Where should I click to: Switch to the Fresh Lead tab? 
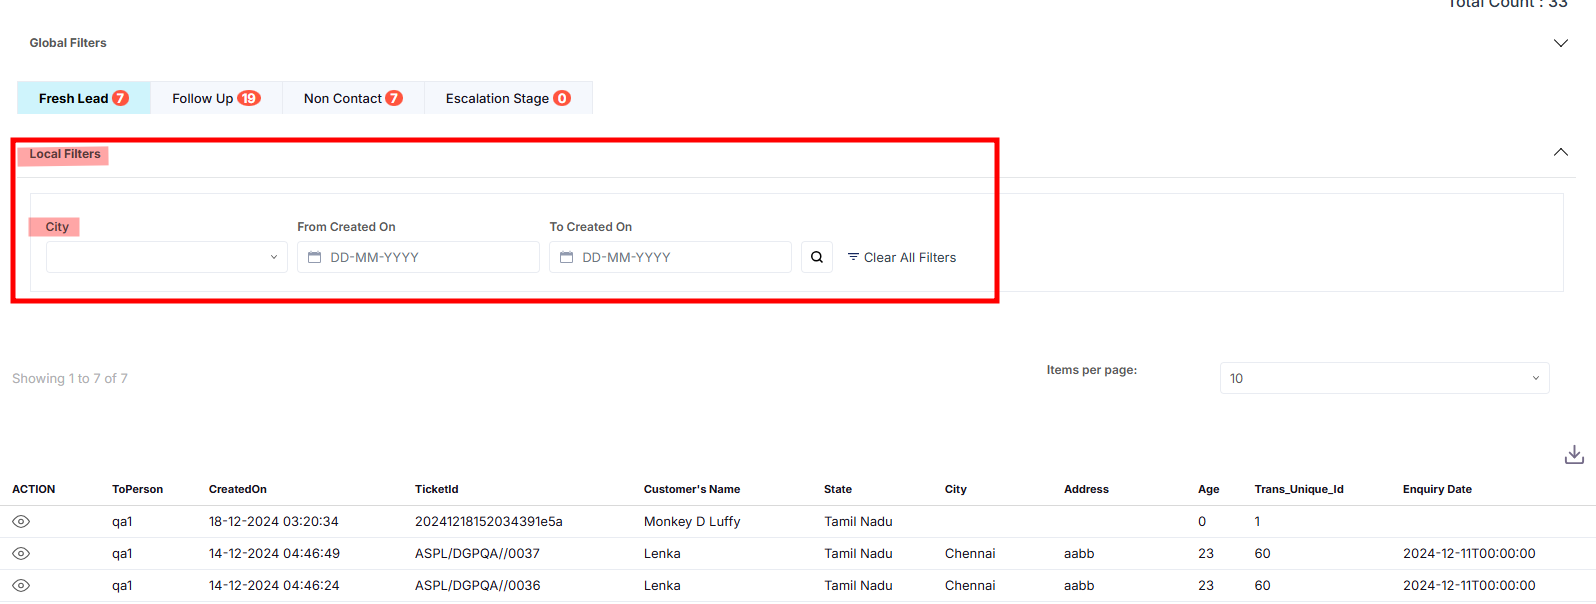coord(84,98)
